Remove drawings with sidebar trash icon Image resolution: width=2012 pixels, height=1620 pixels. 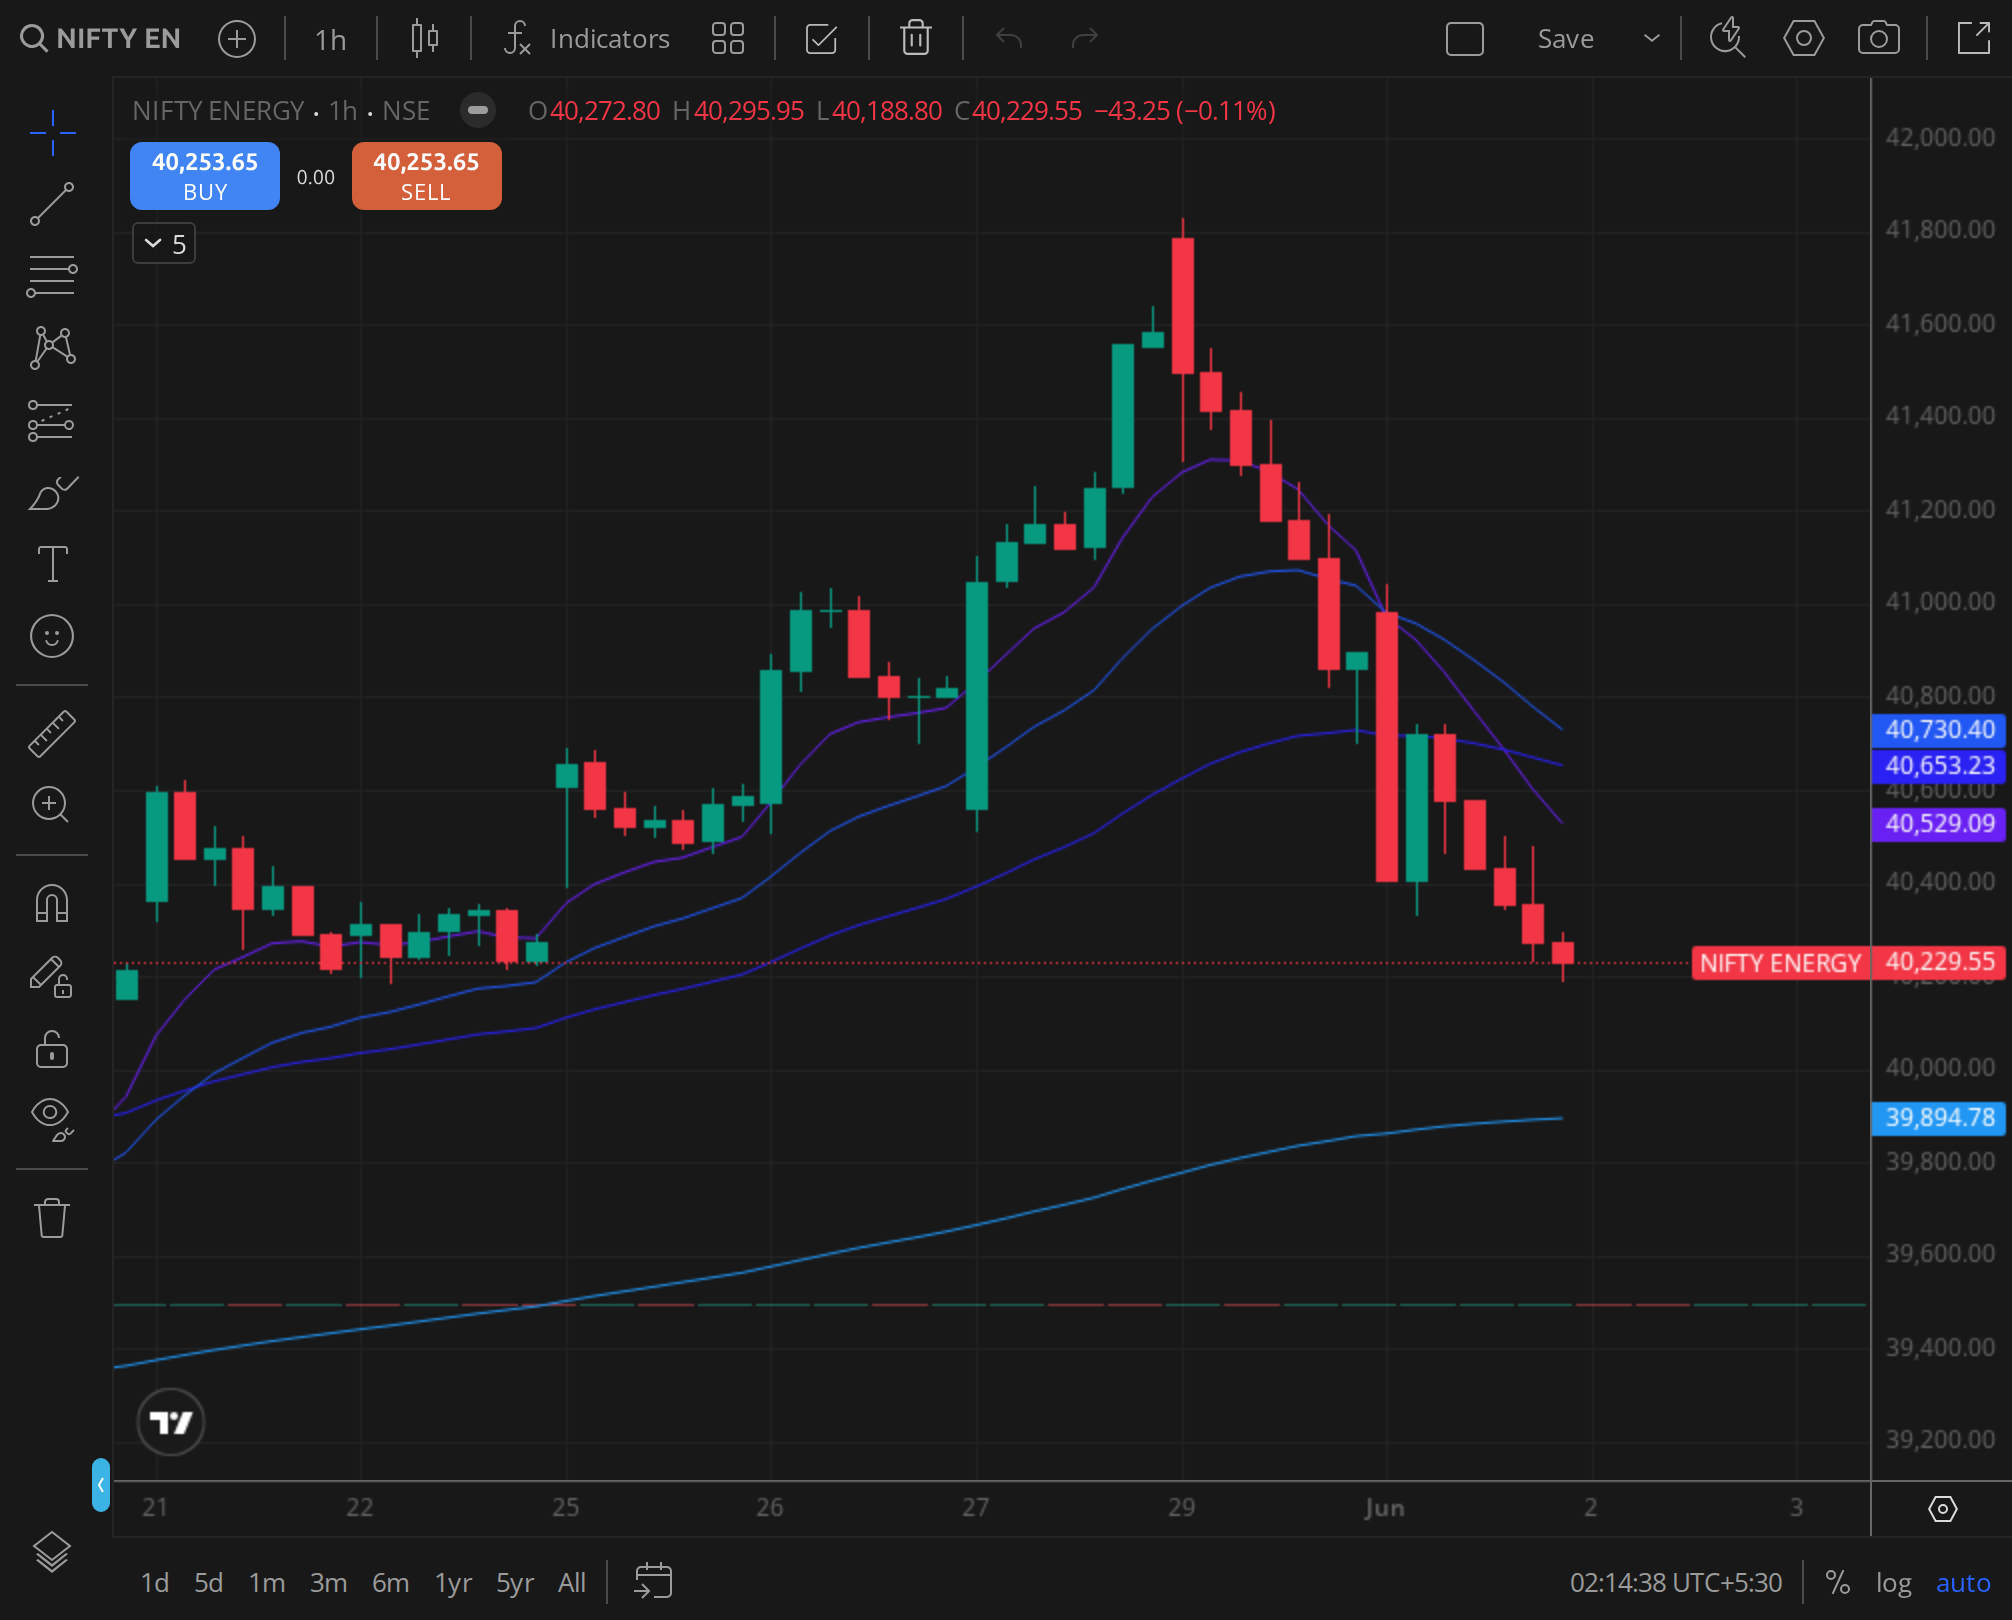(52, 1218)
